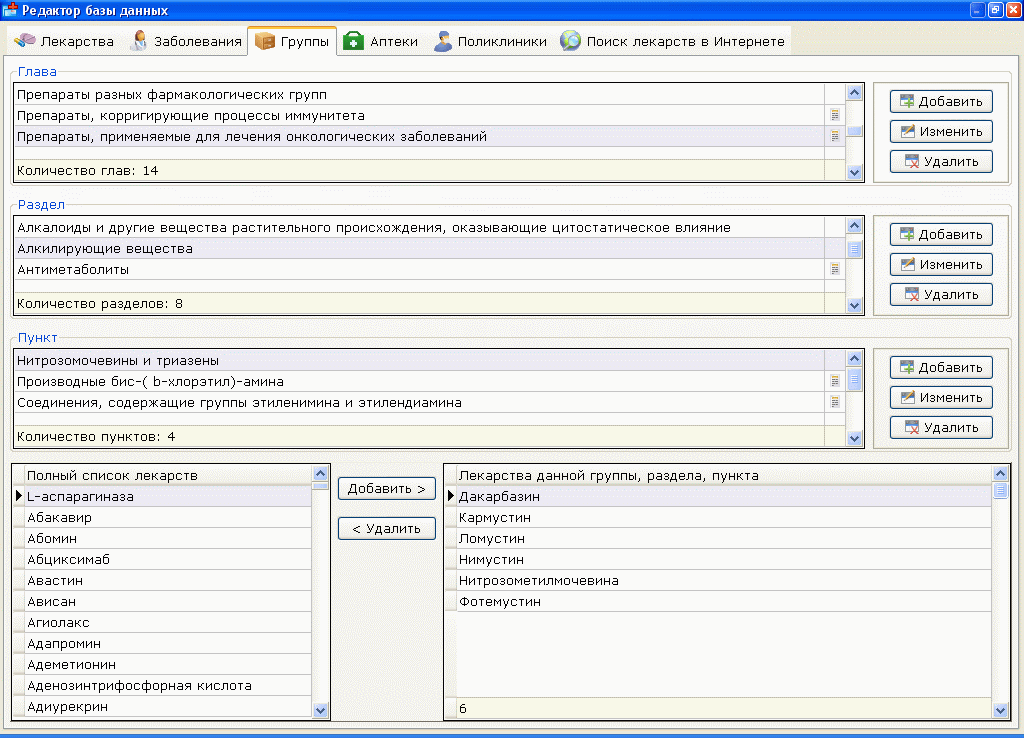Select 'Кармустин' in group drugs list
This screenshot has height=738, width=1024.
[724, 517]
